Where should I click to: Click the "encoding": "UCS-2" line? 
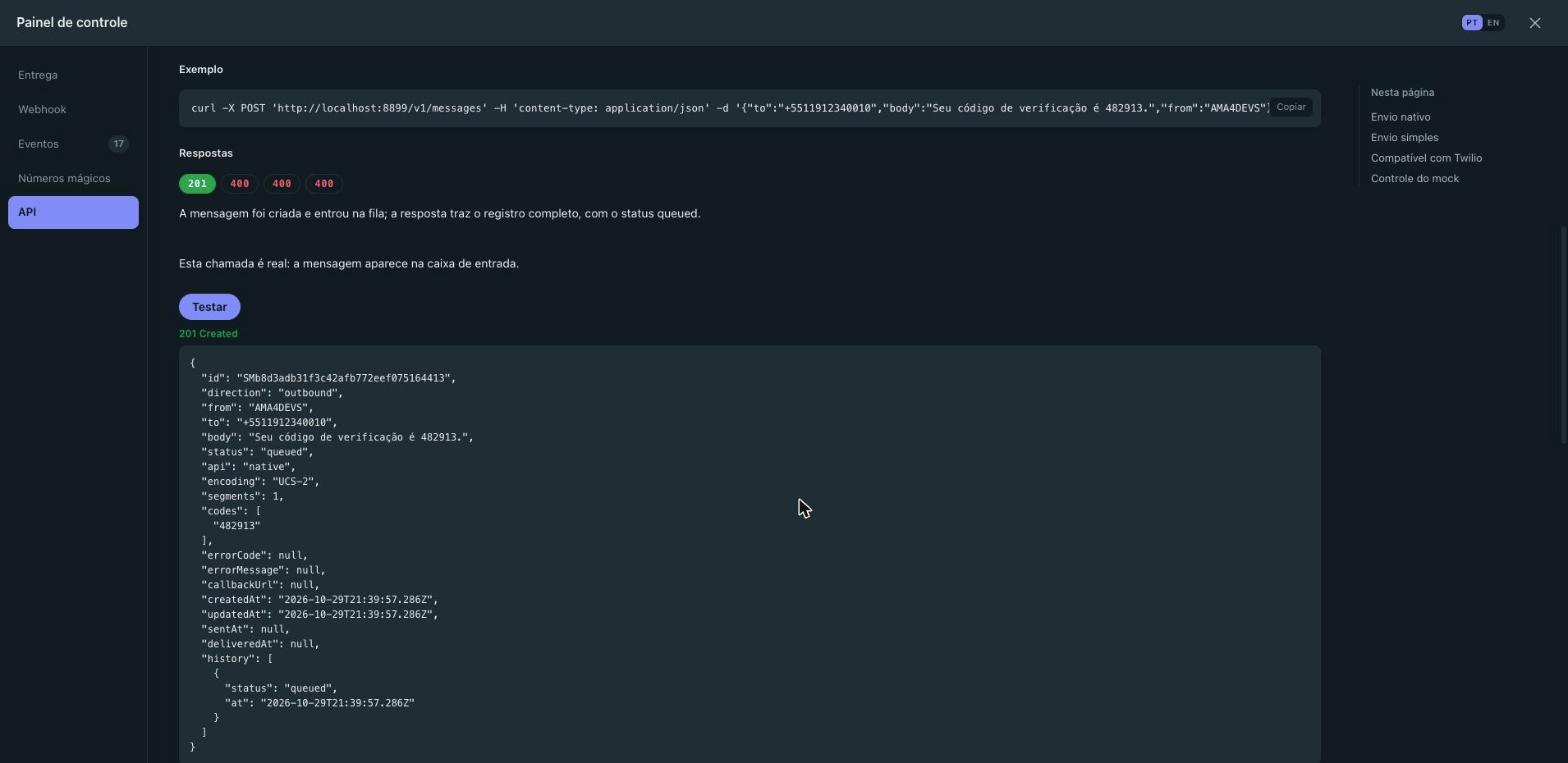(x=260, y=482)
